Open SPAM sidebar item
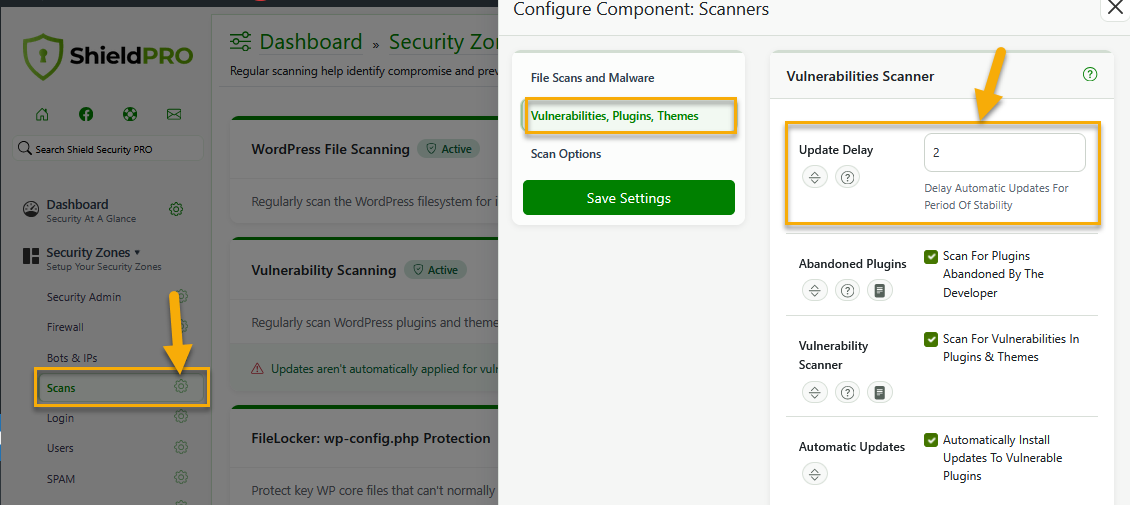 click(x=61, y=478)
